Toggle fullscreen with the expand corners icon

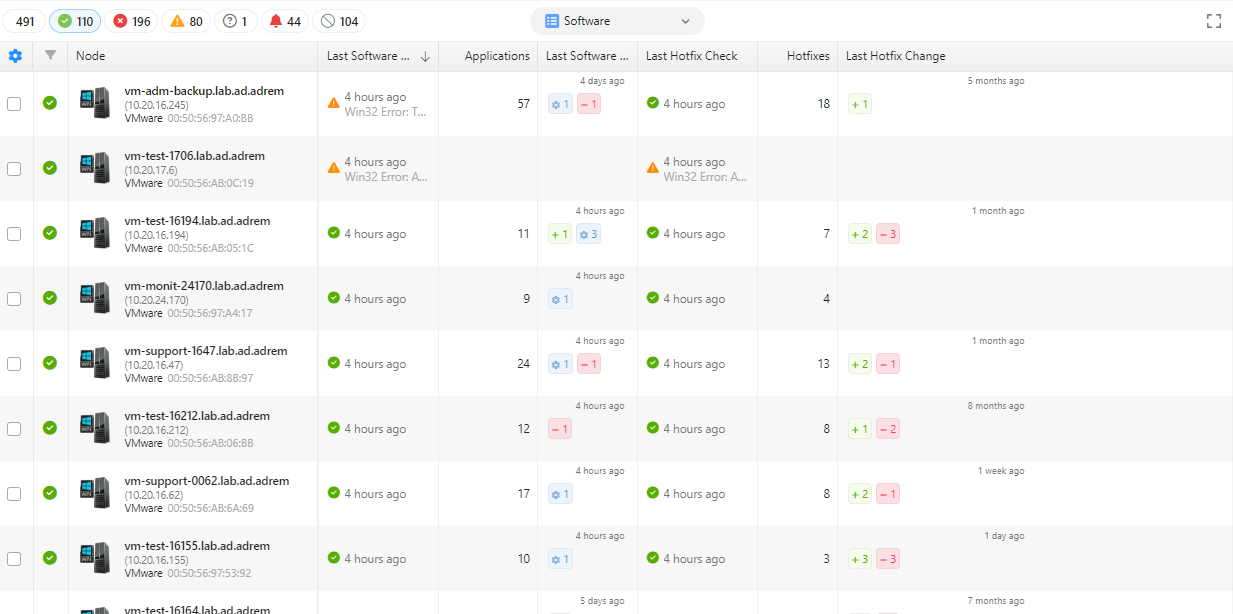tap(1214, 21)
